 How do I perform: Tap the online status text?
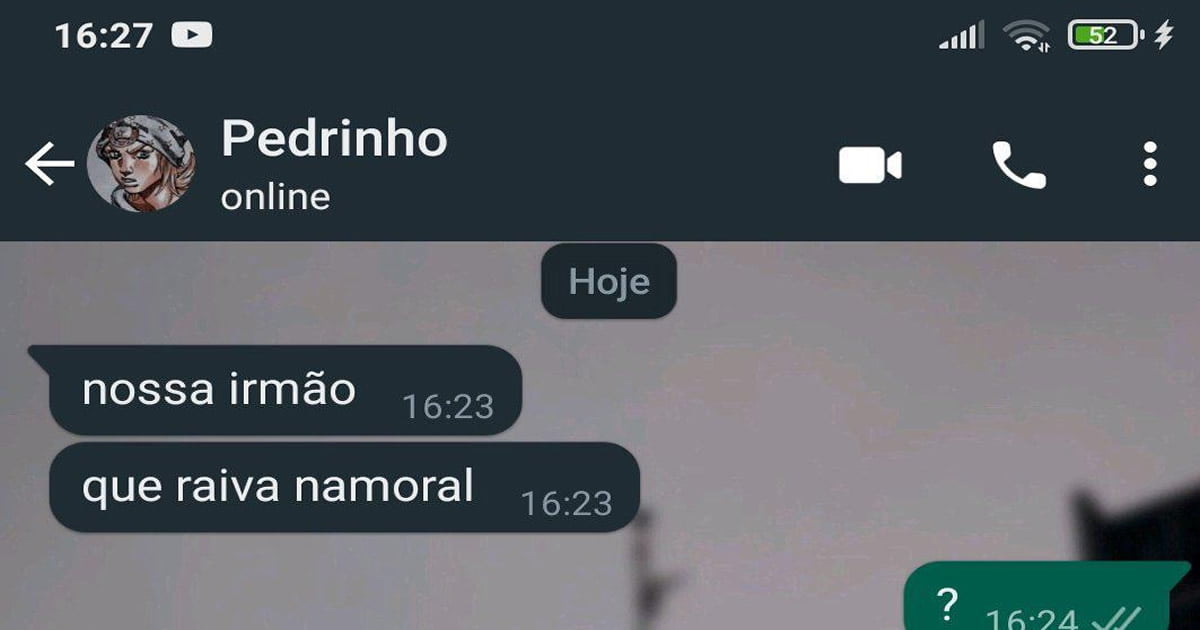pos(275,197)
